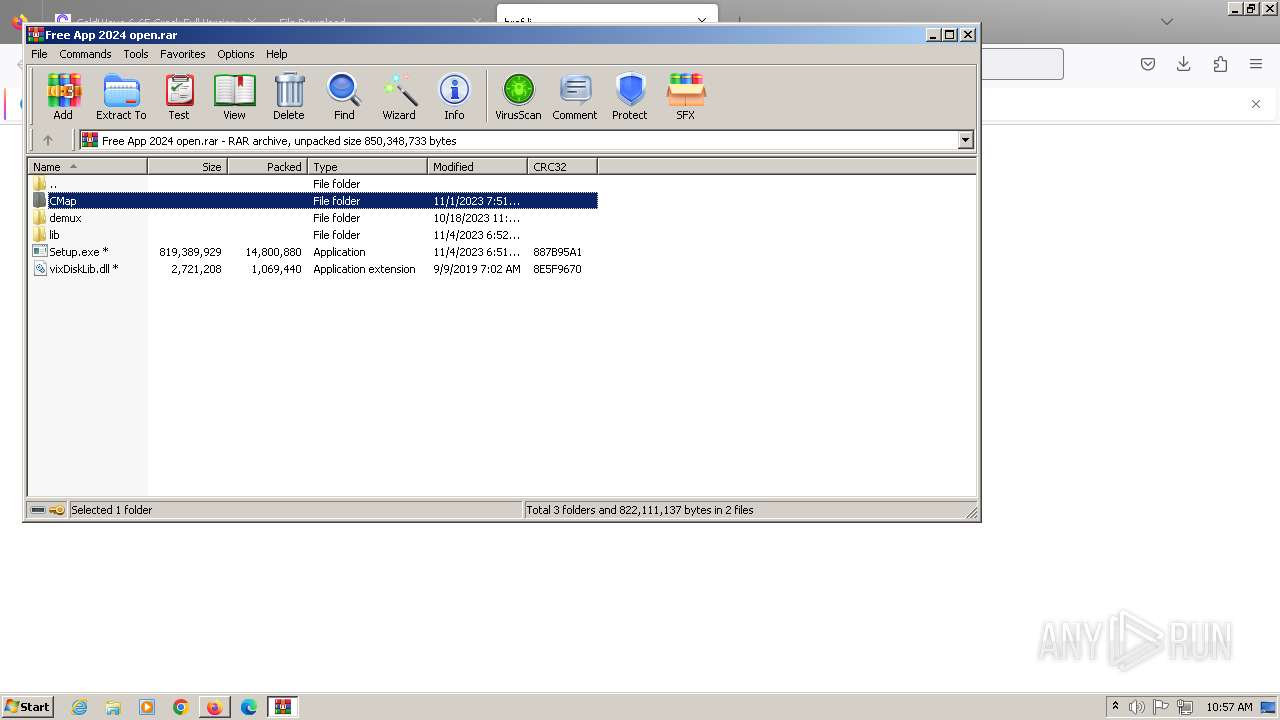Launch the Wizard tool
The width and height of the screenshot is (1280, 720).
(x=399, y=97)
